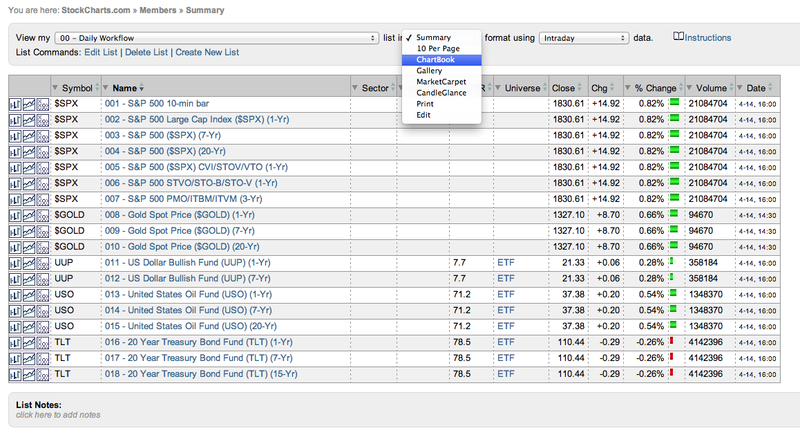Go to StockCharts.com breadcrumb link
This screenshot has width=800, height=435.
click(96, 10)
